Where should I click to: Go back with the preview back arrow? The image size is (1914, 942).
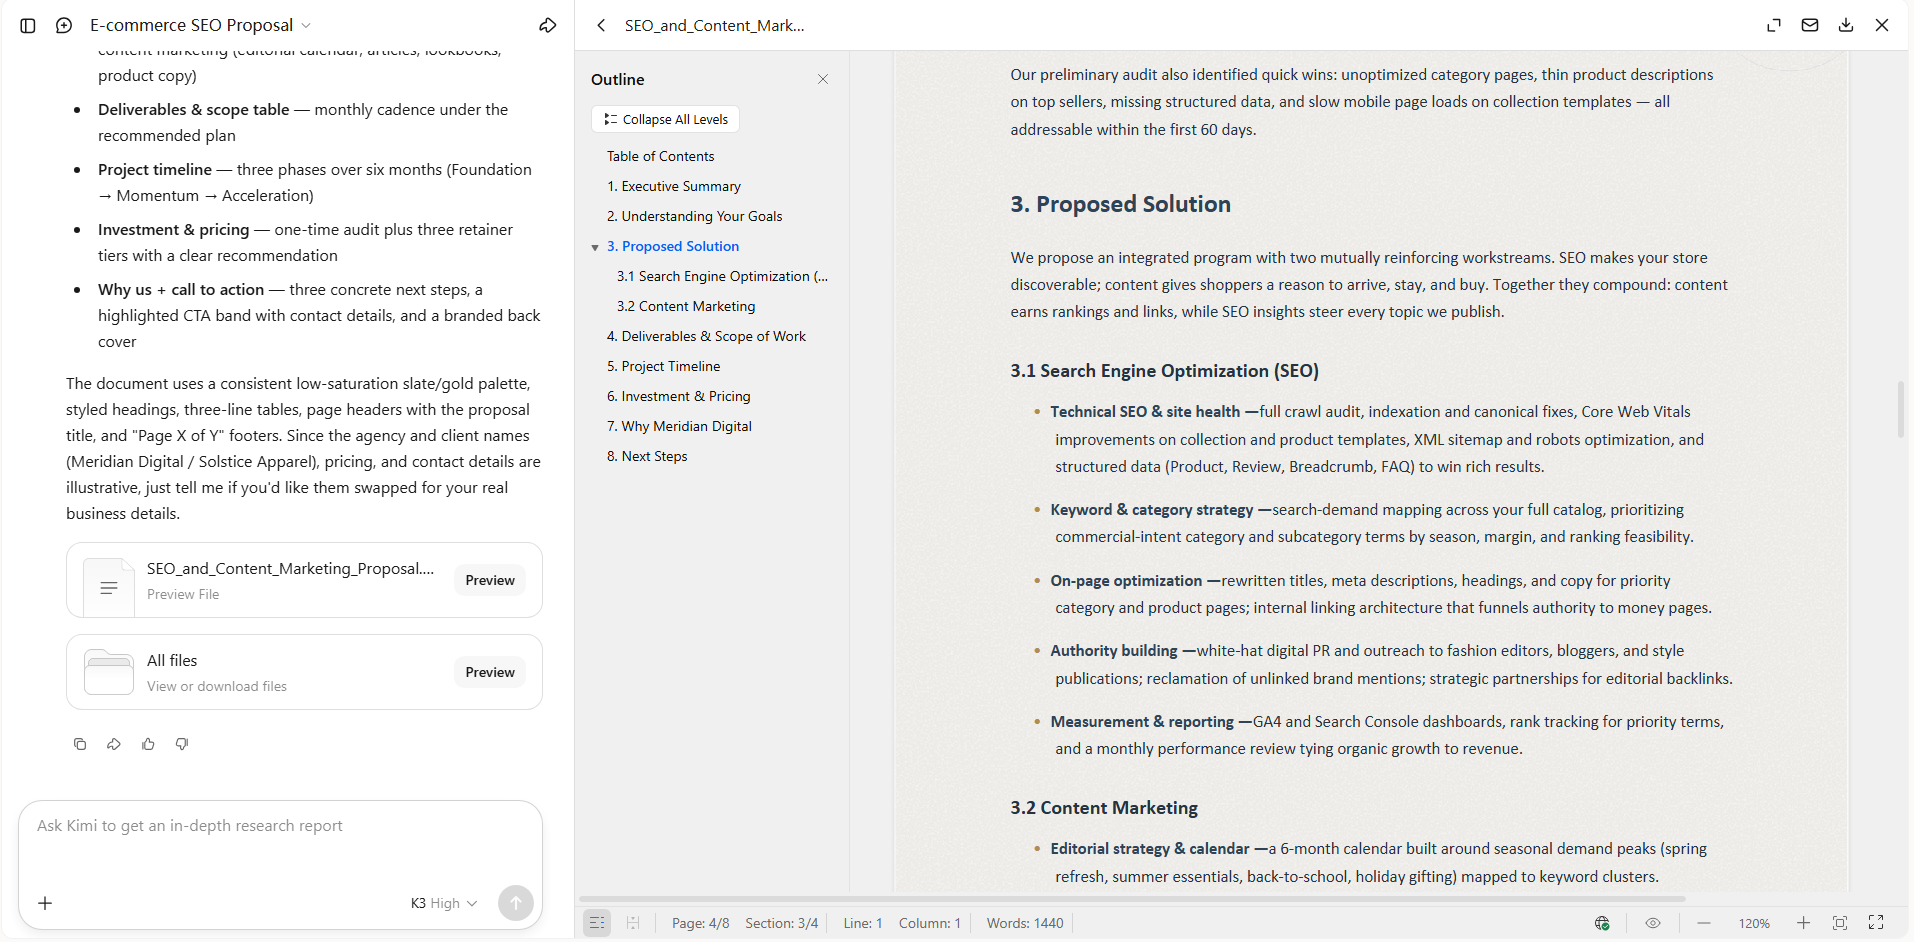[601, 25]
